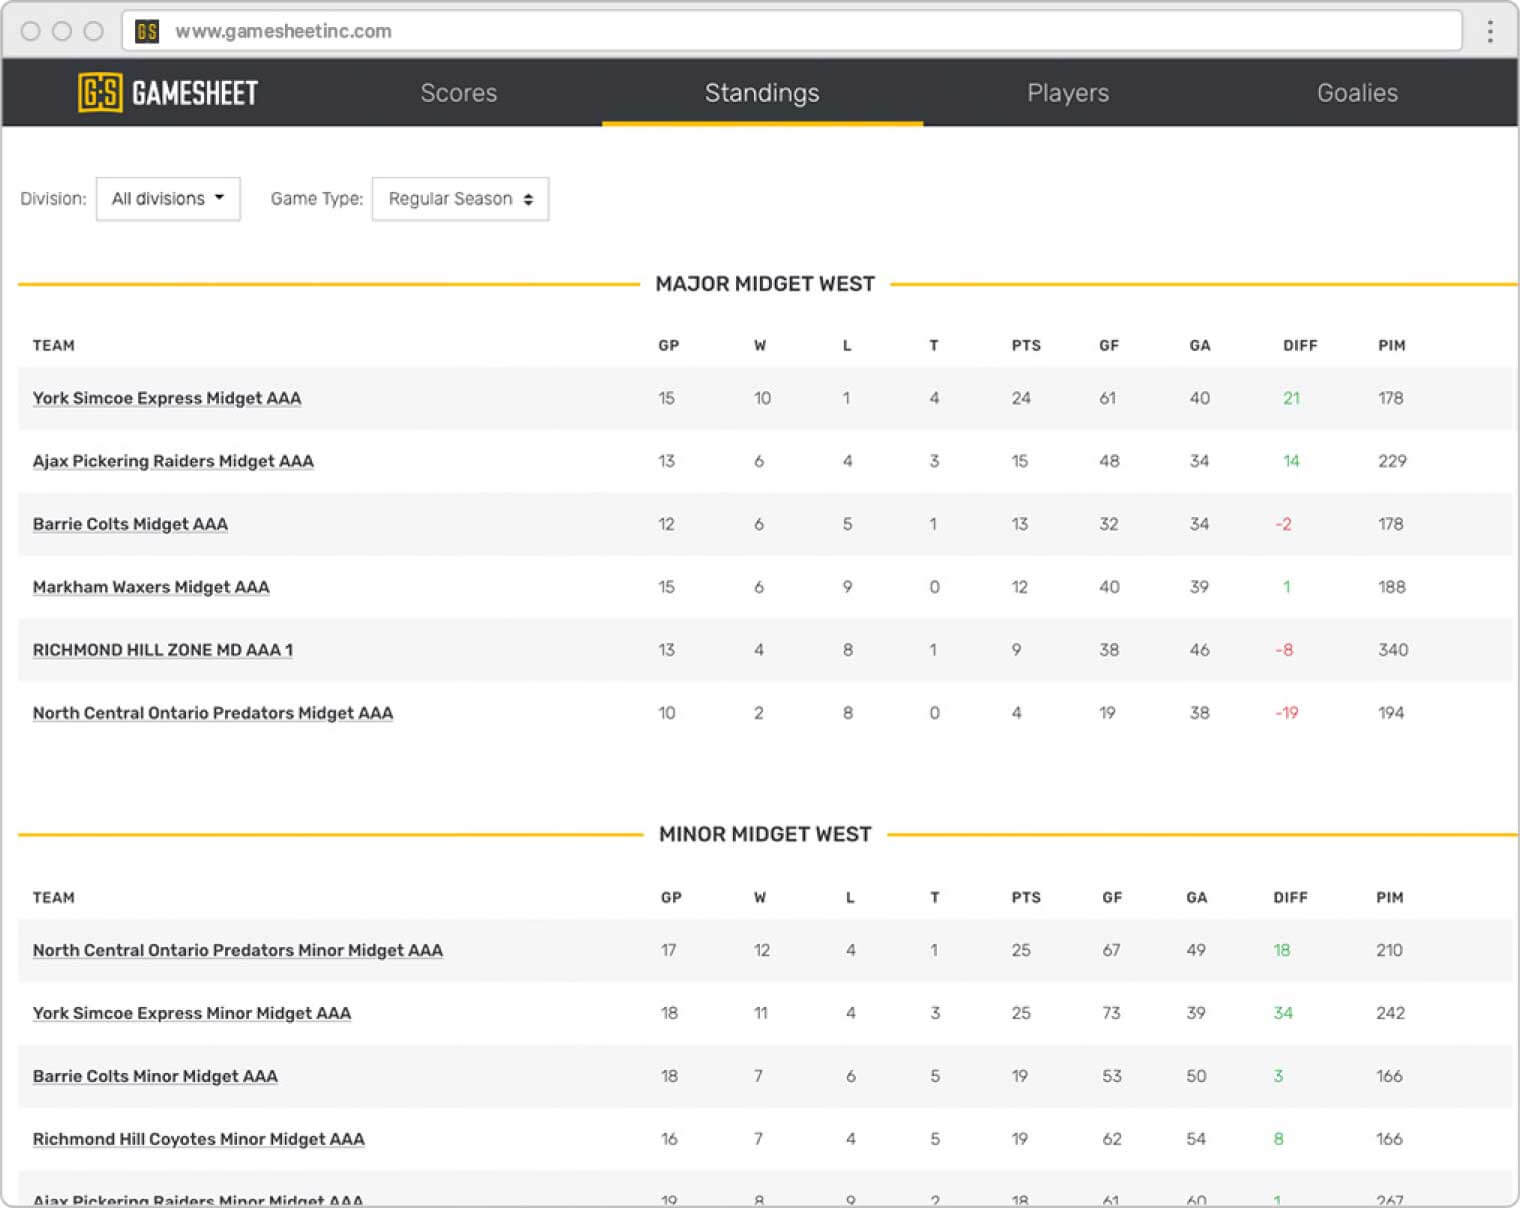Open York Simcoe Express Midget AAA team page
The height and width of the screenshot is (1208, 1520).
166,398
